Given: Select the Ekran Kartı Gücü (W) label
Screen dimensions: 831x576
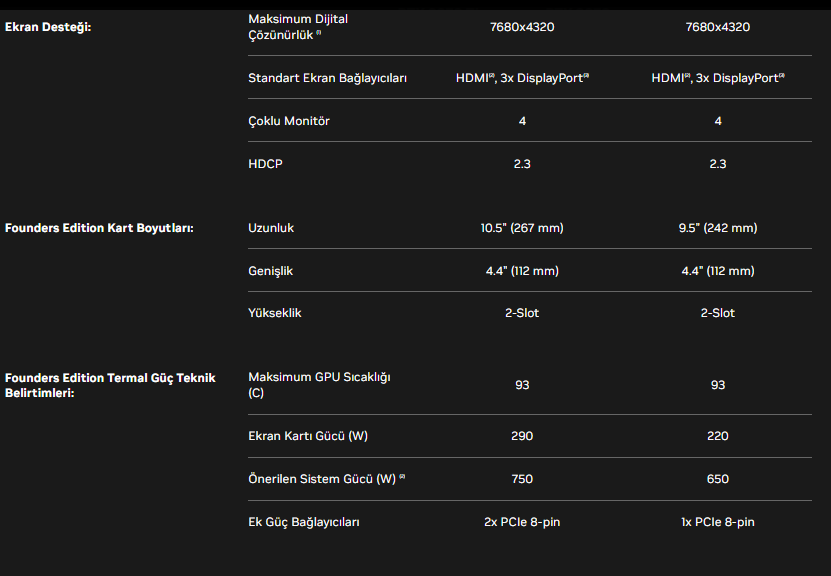Looking at the screenshot, I should 308,436.
